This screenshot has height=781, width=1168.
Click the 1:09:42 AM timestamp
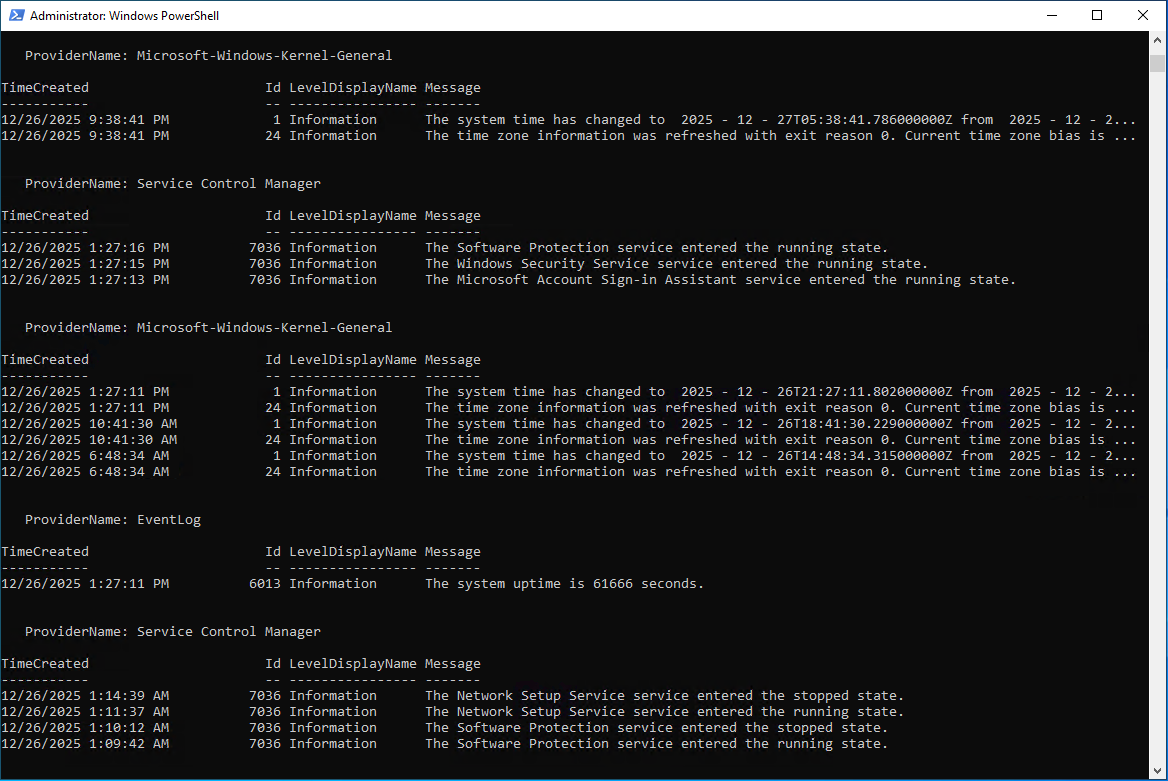click(85, 744)
